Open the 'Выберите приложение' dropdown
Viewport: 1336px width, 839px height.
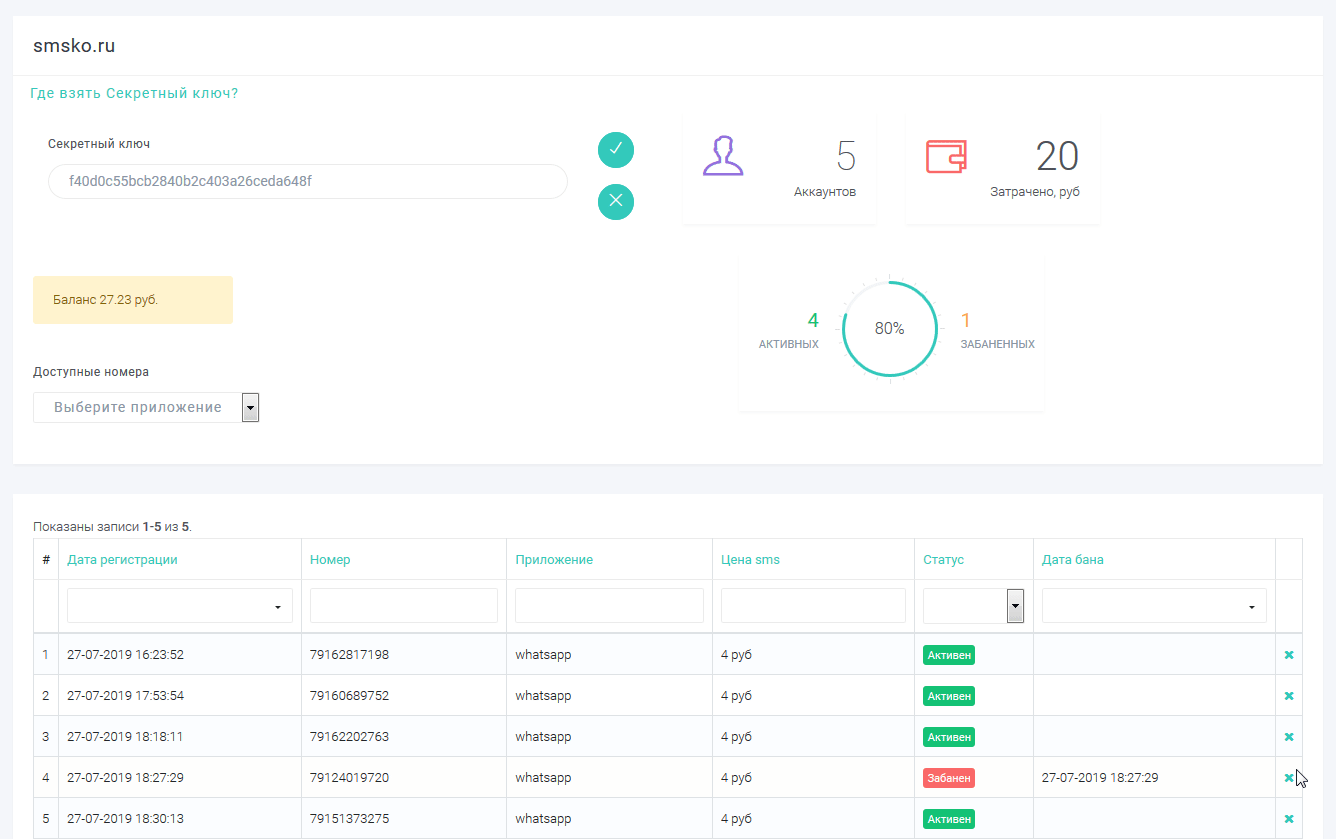tap(146, 408)
